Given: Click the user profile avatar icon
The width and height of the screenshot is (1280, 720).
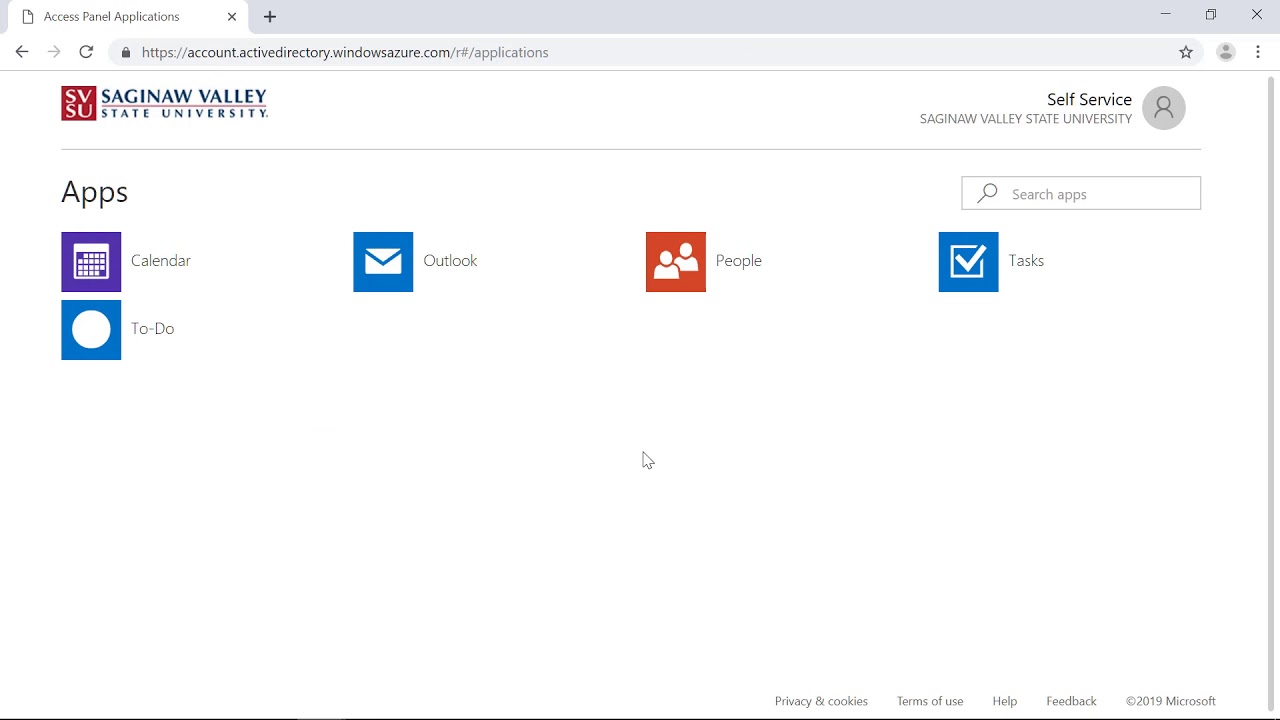Looking at the screenshot, I should point(1163,108).
